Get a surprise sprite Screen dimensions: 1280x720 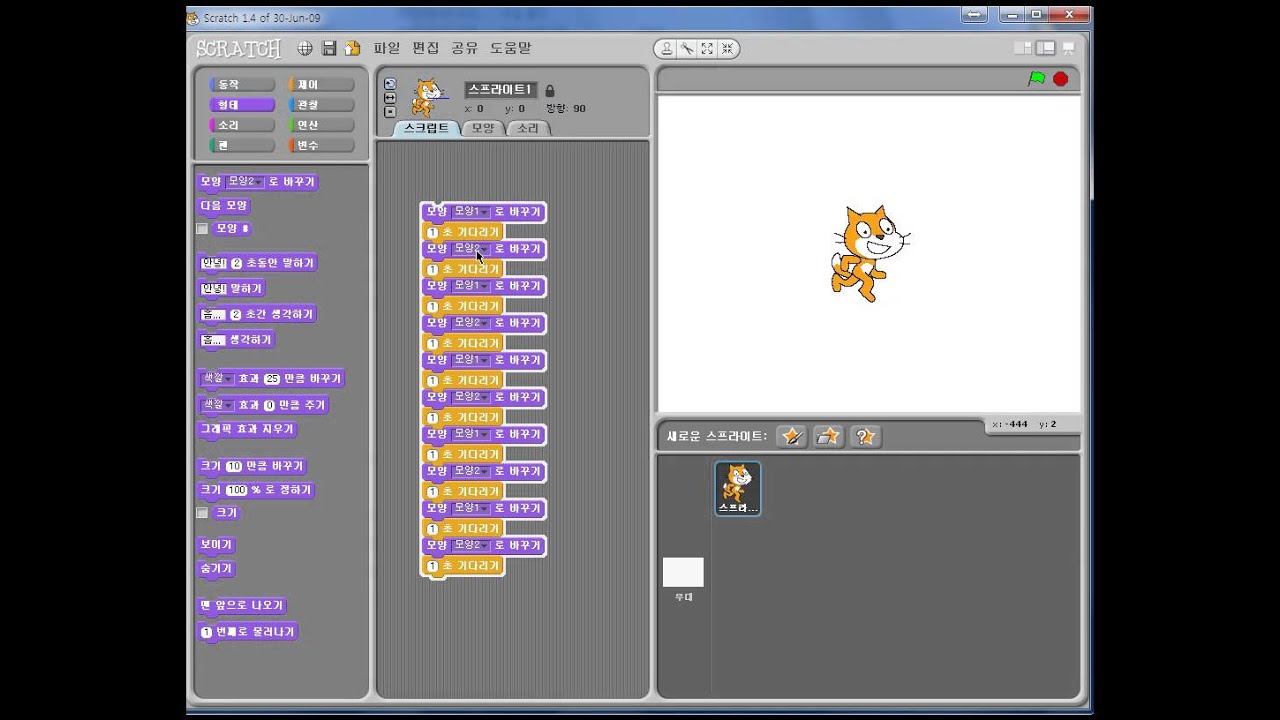pos(866,436)
